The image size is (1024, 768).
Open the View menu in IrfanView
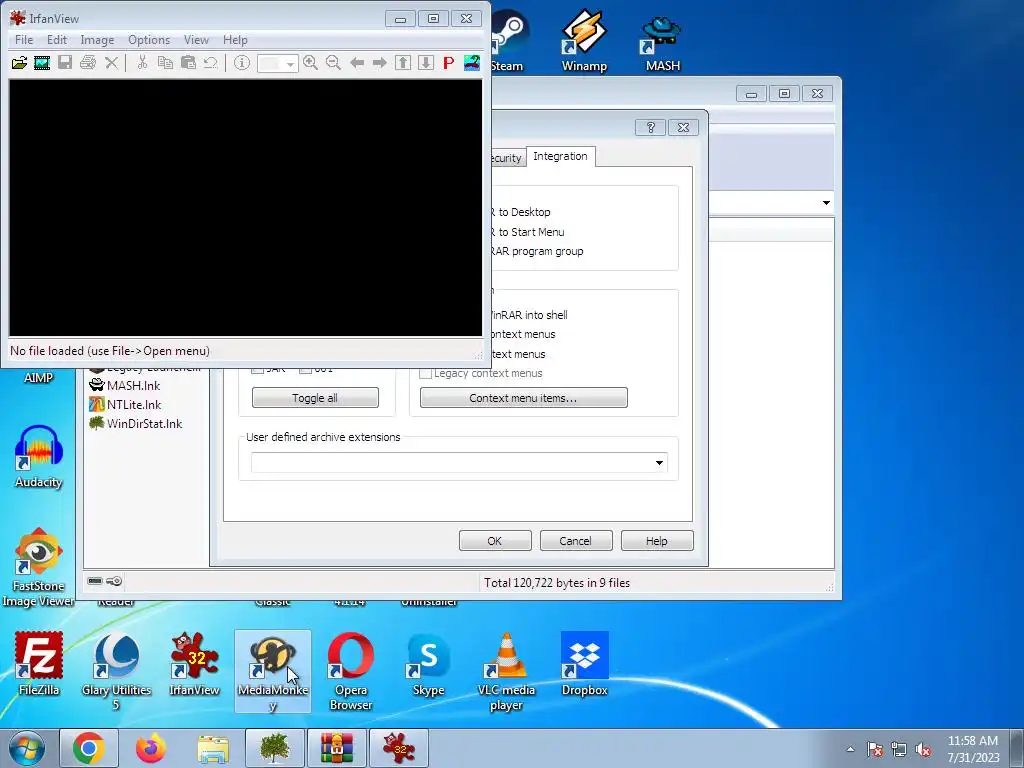(196, 40)
